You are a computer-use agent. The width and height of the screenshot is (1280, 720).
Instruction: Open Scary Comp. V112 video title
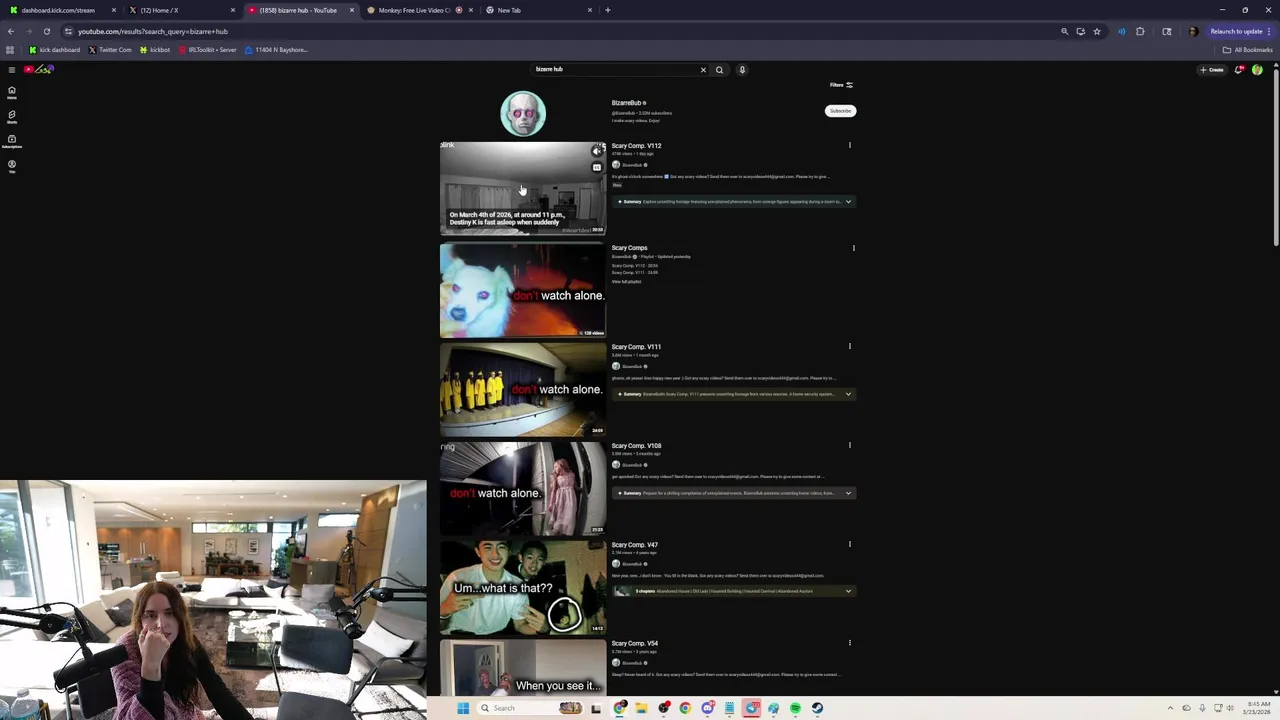point(636,146)
